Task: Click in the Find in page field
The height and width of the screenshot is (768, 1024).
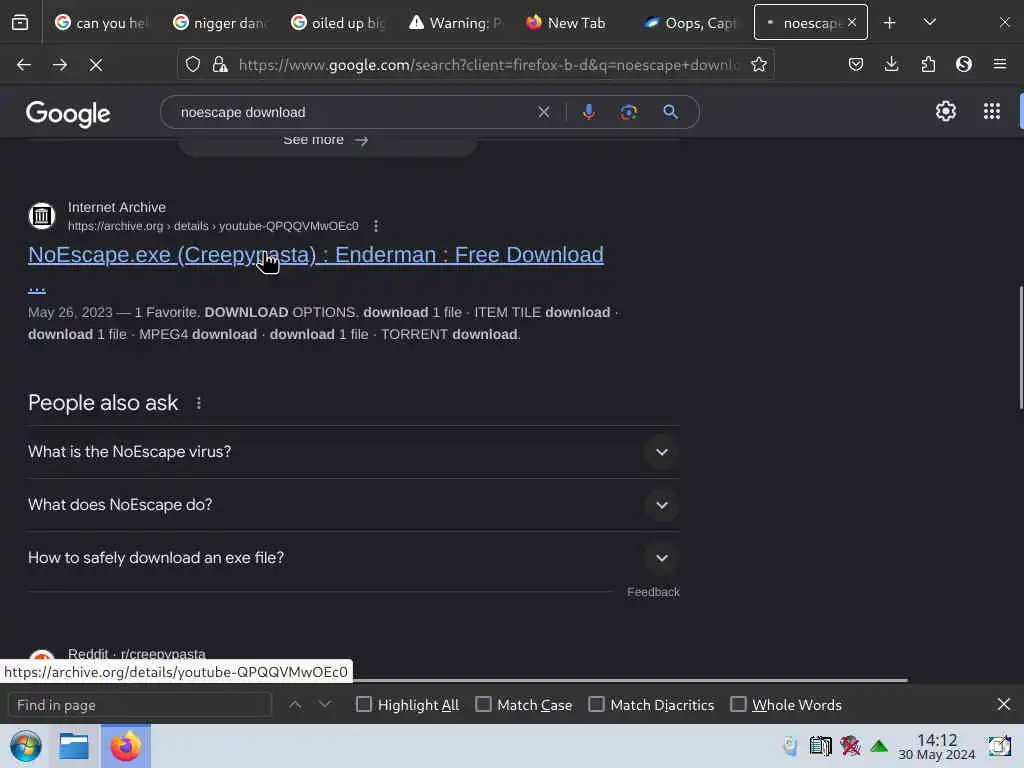Action: pos(139,705)
